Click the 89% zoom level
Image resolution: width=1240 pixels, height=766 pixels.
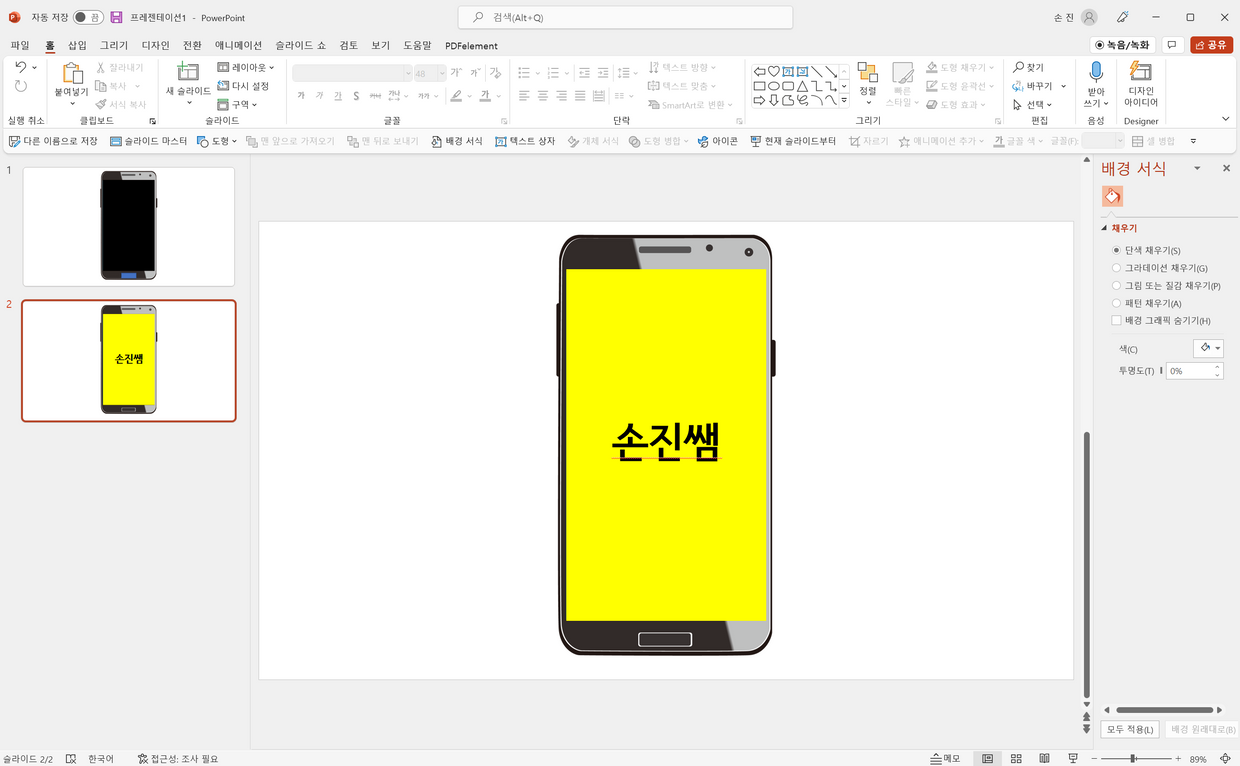pyautogui.click(x=1198, y=759)
